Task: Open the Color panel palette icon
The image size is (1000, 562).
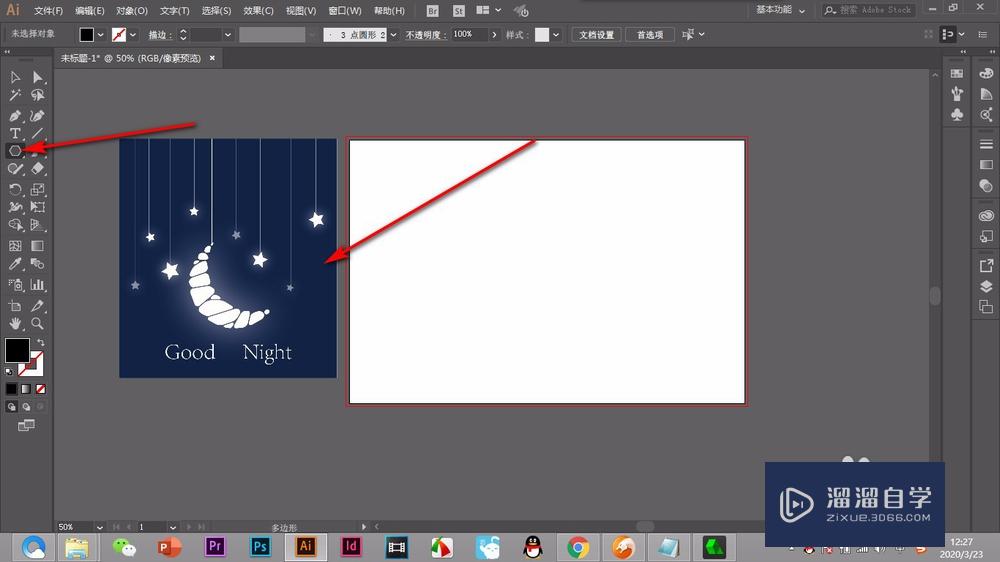Action: point(986,73)
